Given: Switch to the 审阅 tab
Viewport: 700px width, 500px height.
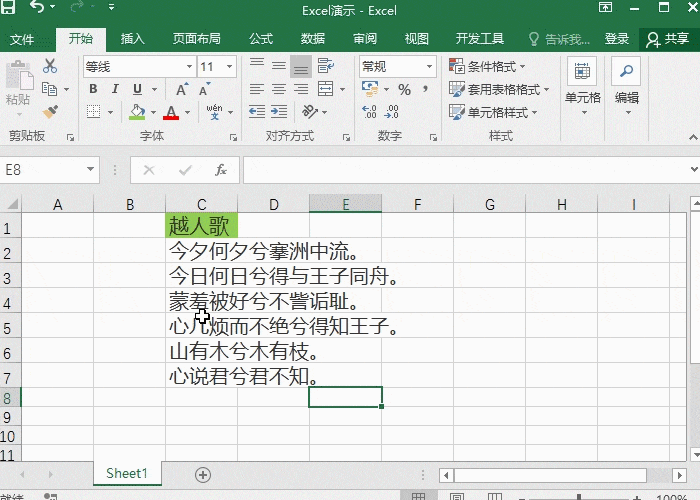Looking at the screenshot, I should tap(365, 39).
